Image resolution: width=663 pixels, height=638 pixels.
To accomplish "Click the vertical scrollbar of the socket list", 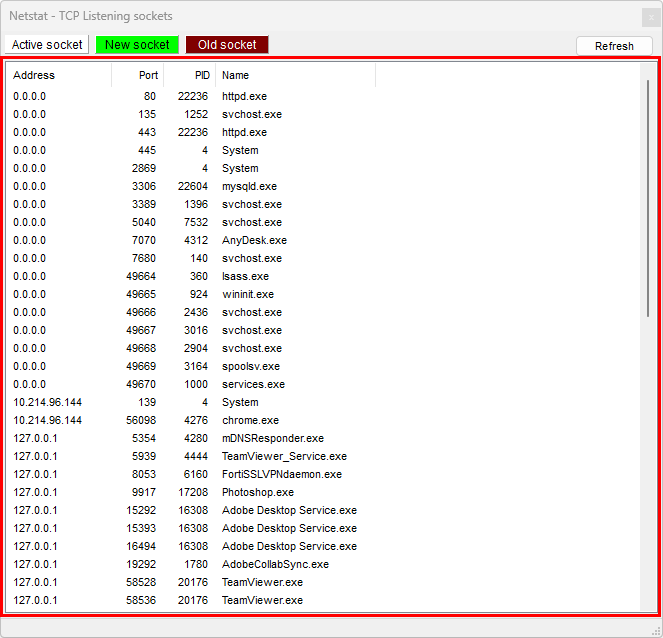I will point(648,200).
